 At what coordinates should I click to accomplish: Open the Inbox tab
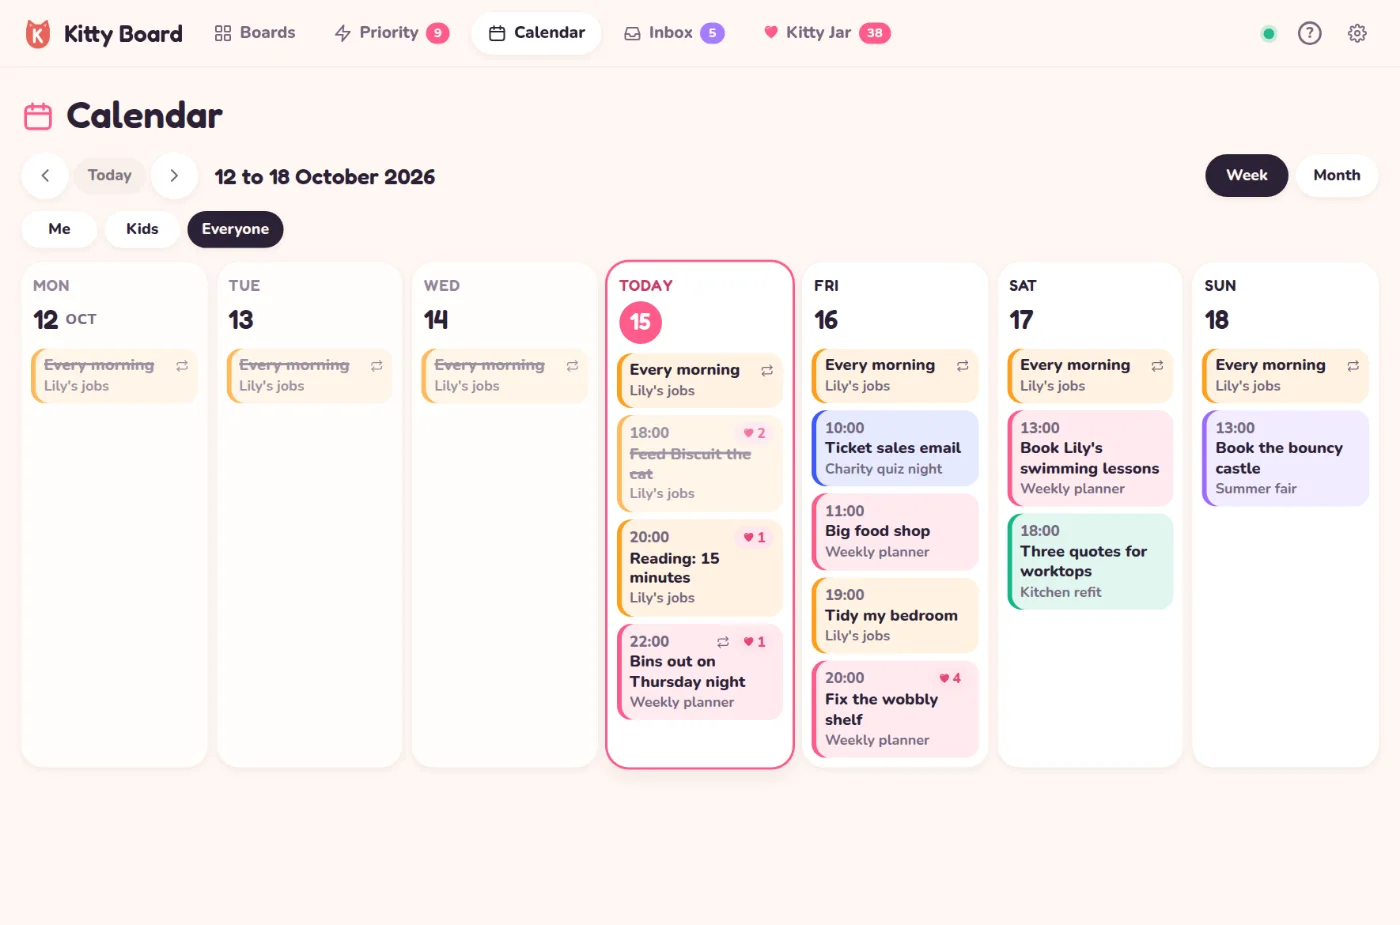[x=674, y=33]
